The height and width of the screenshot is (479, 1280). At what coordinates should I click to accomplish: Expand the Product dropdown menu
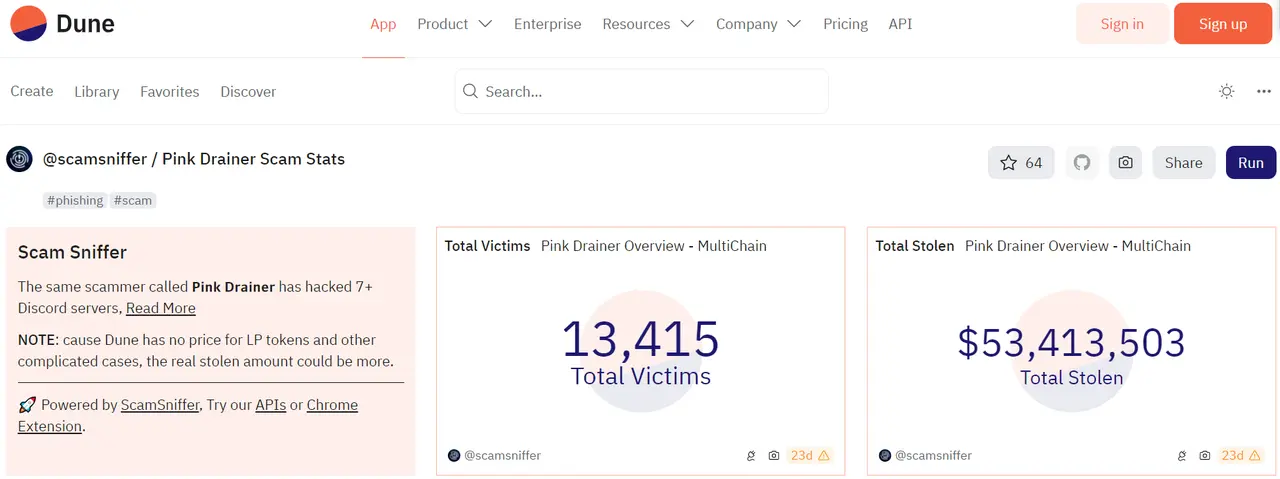(455, 24)
